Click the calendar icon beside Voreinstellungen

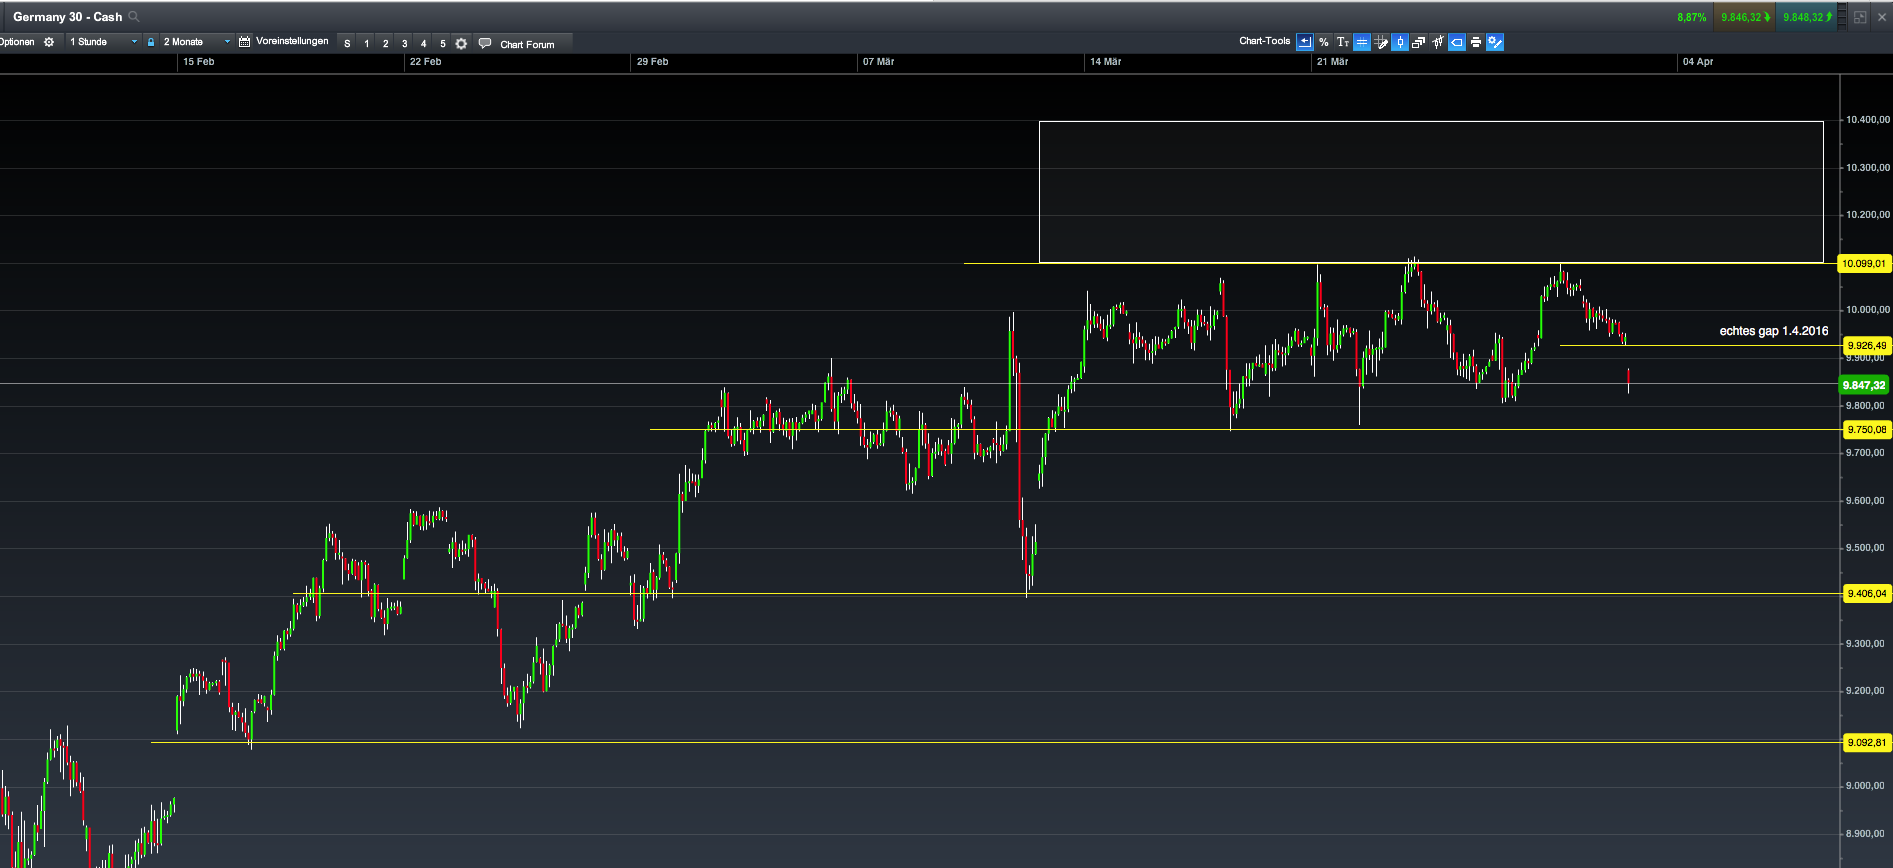click(244, 42)
